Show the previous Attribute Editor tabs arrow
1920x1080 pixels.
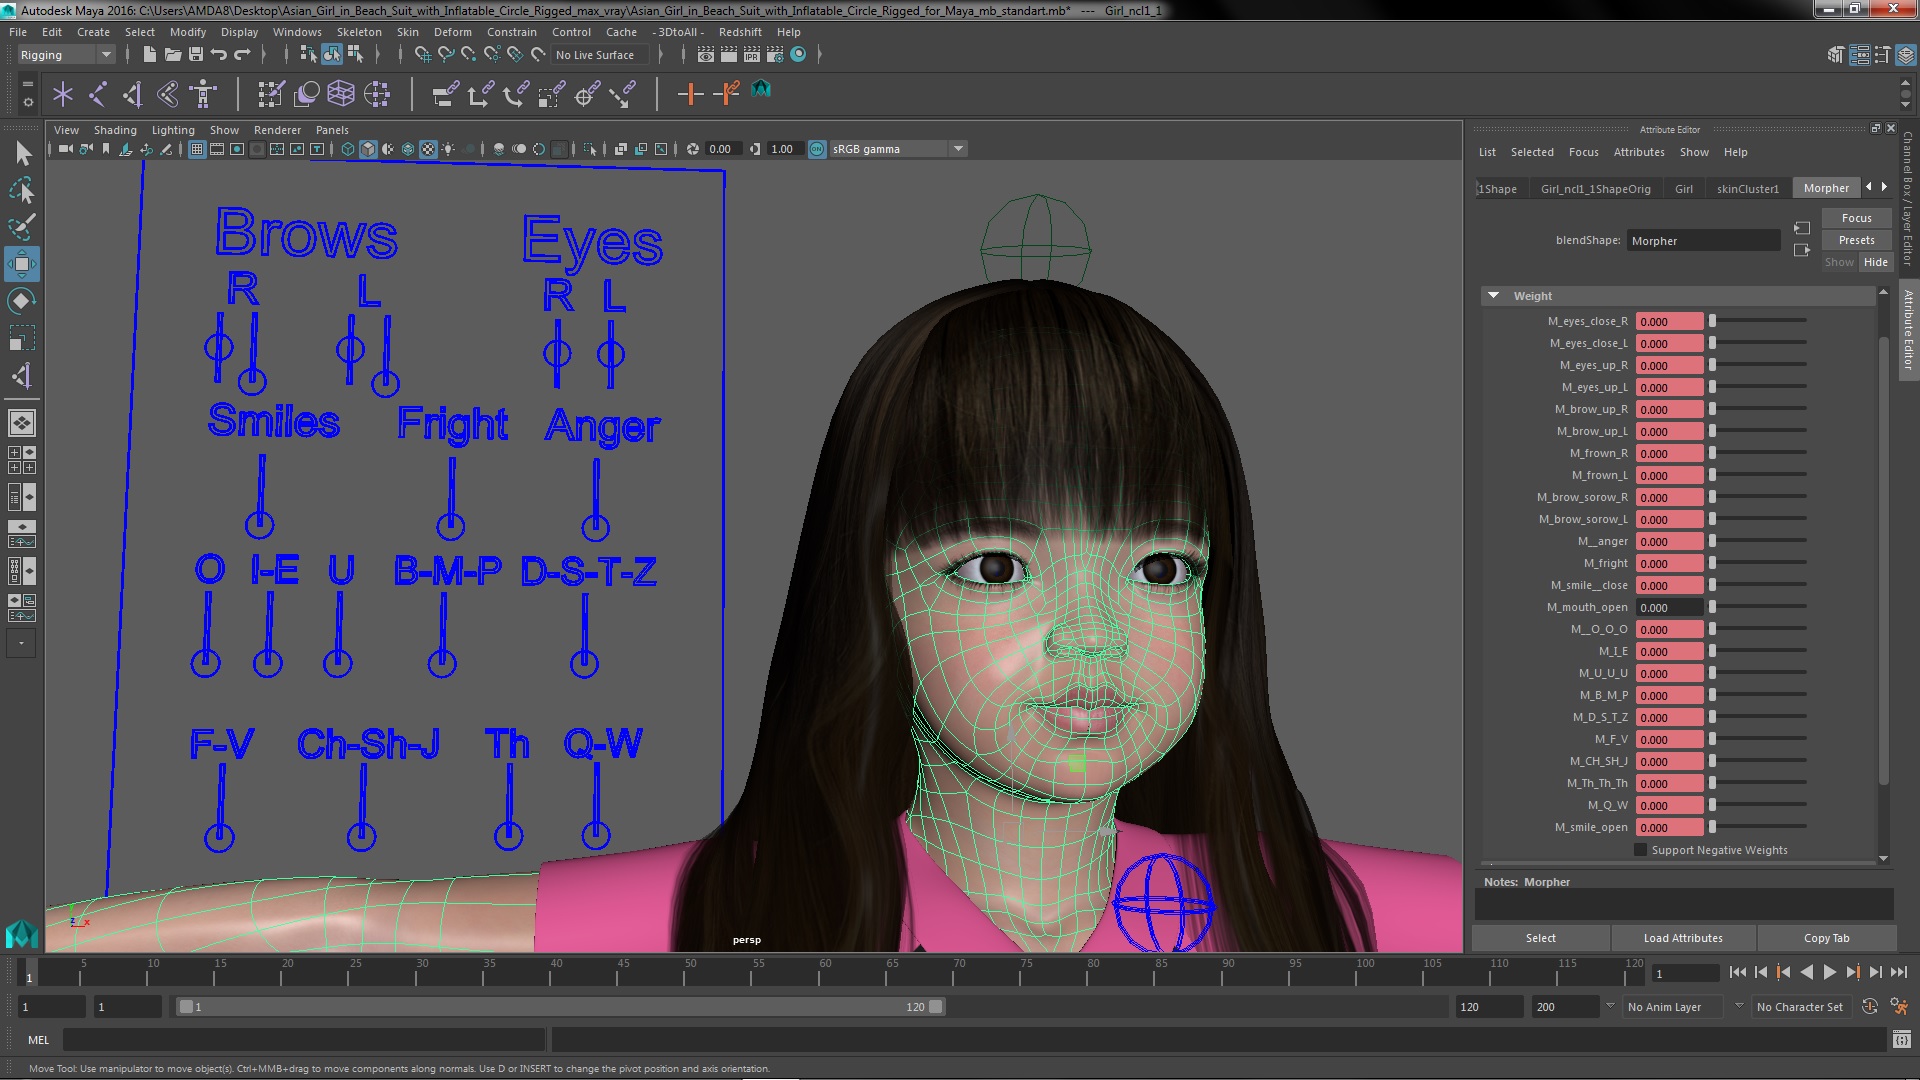(1869, 187)
